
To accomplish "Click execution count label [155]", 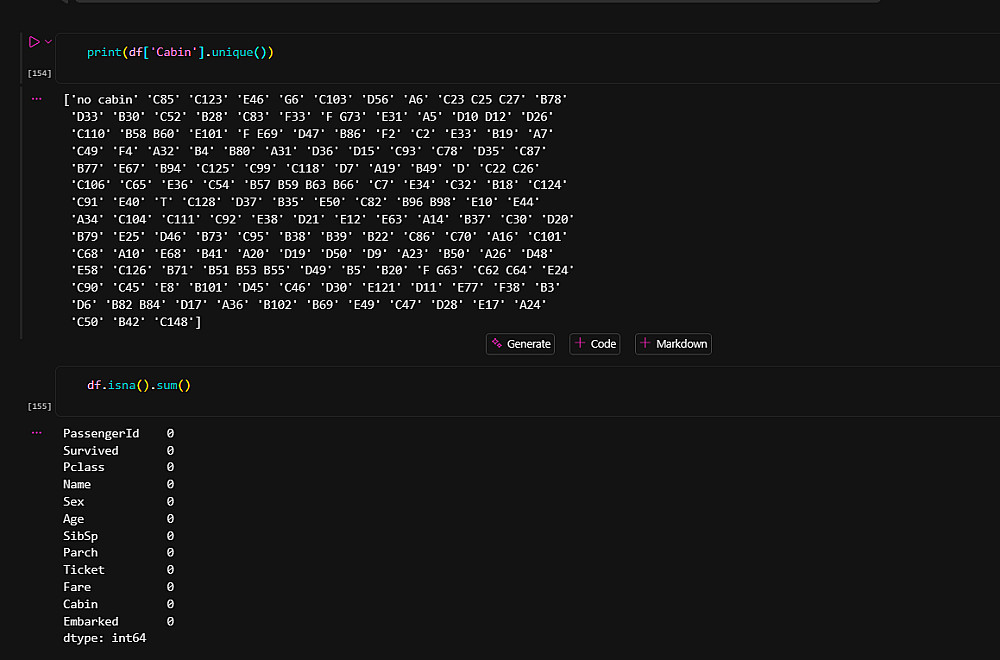I will click(39, 406).
